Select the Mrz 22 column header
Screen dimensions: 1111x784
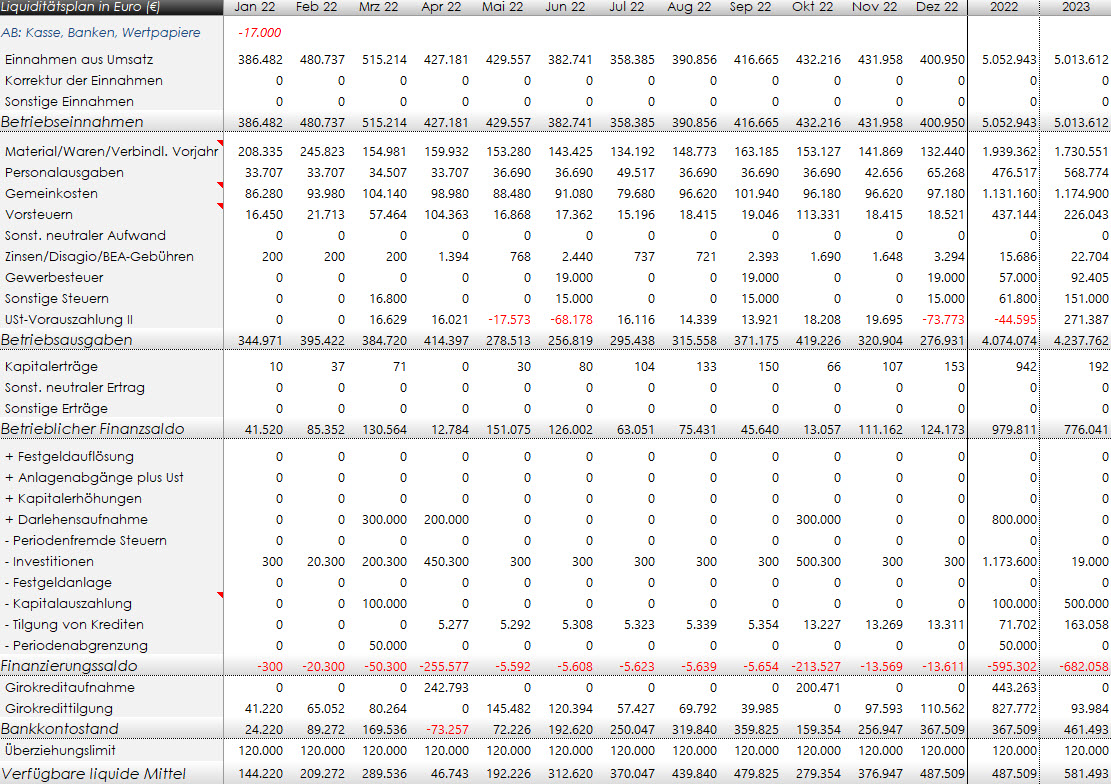(x=380, y=7)
